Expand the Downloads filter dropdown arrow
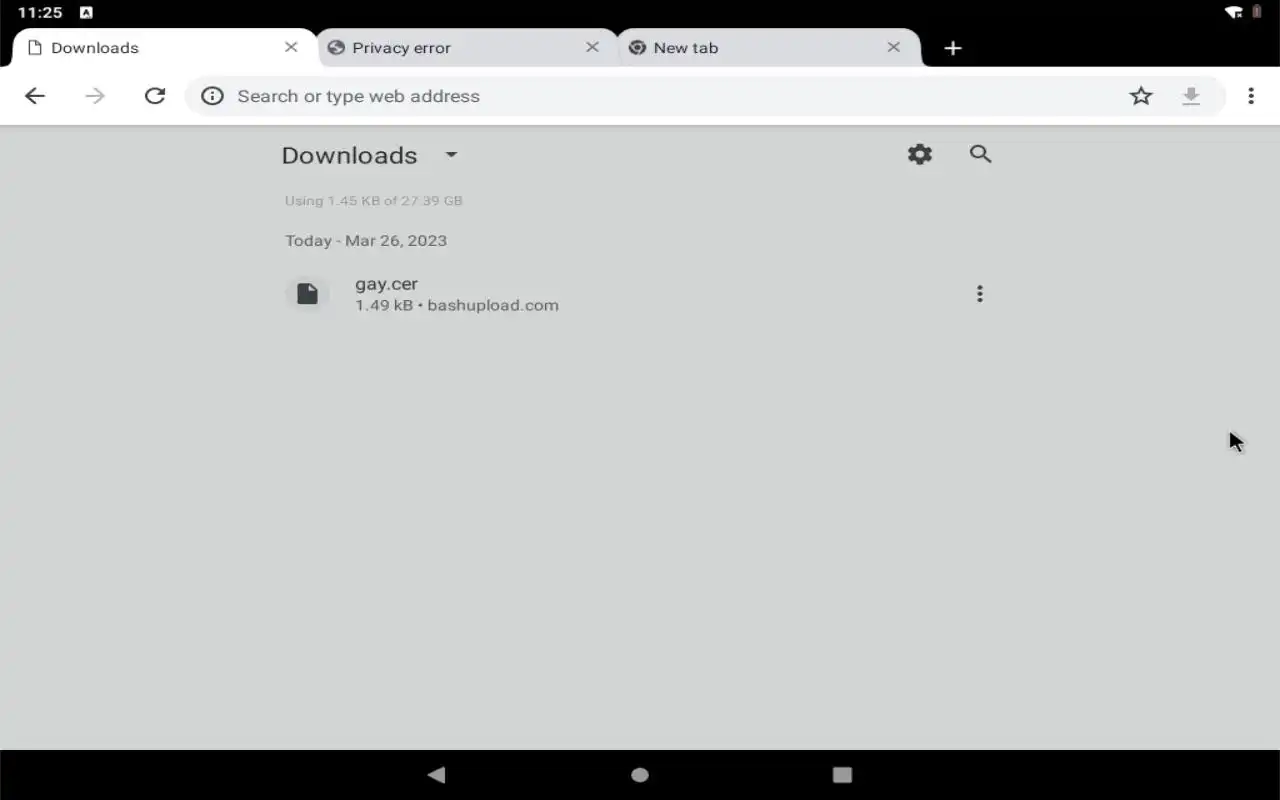1280x800 pixels. point(451,155)
